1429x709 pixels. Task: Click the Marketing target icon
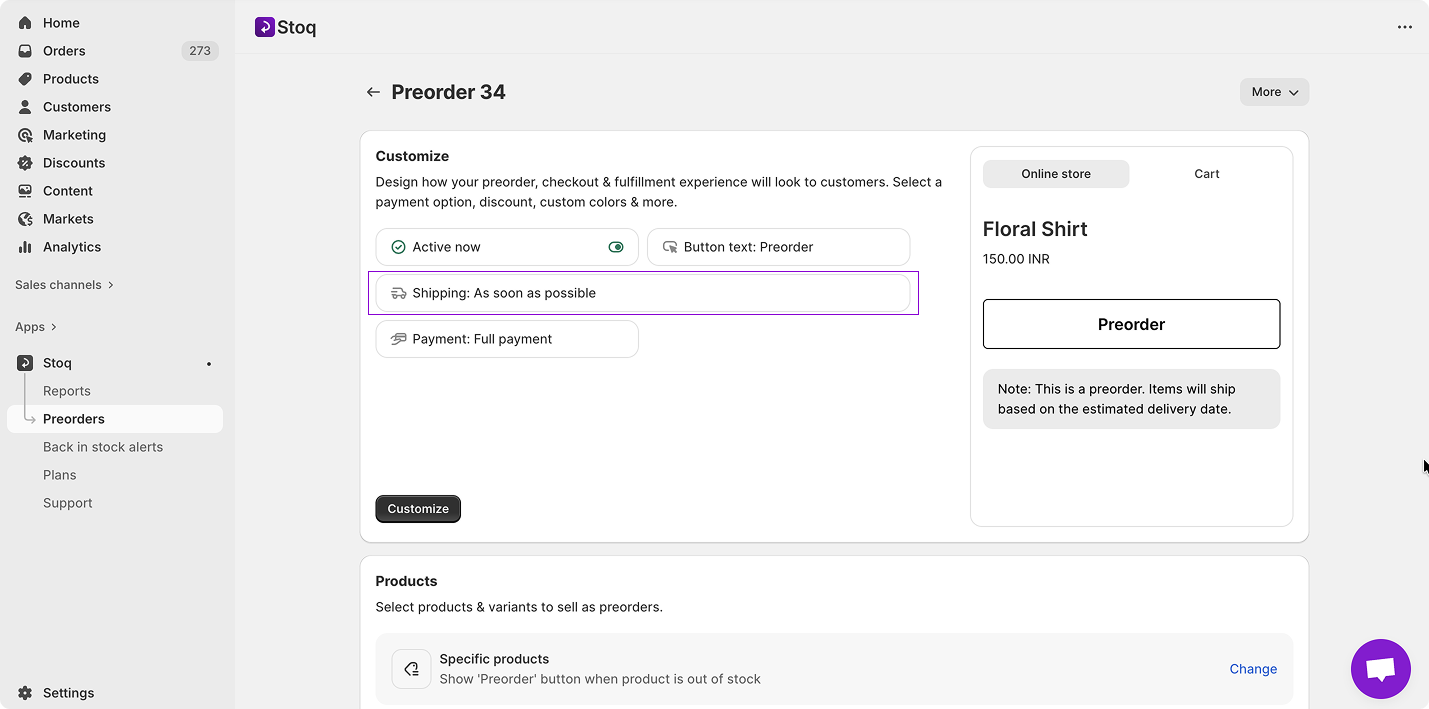click(25, 135)
